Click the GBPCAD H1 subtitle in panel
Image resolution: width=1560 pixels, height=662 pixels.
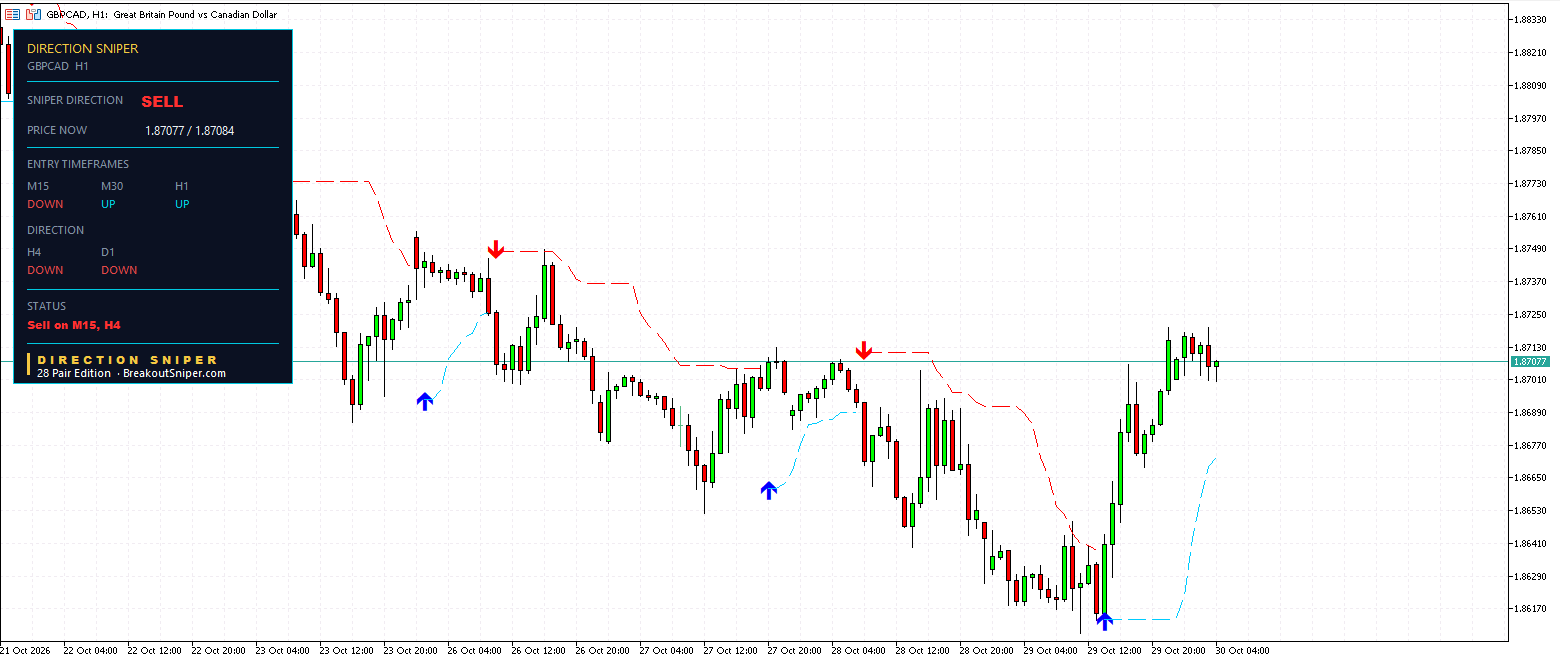pyautogui.click(x=58, y=66)
